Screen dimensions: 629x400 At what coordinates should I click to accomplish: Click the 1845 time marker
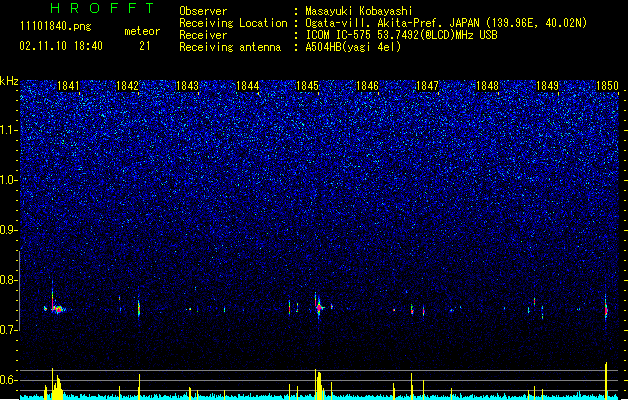click(307, 86)
